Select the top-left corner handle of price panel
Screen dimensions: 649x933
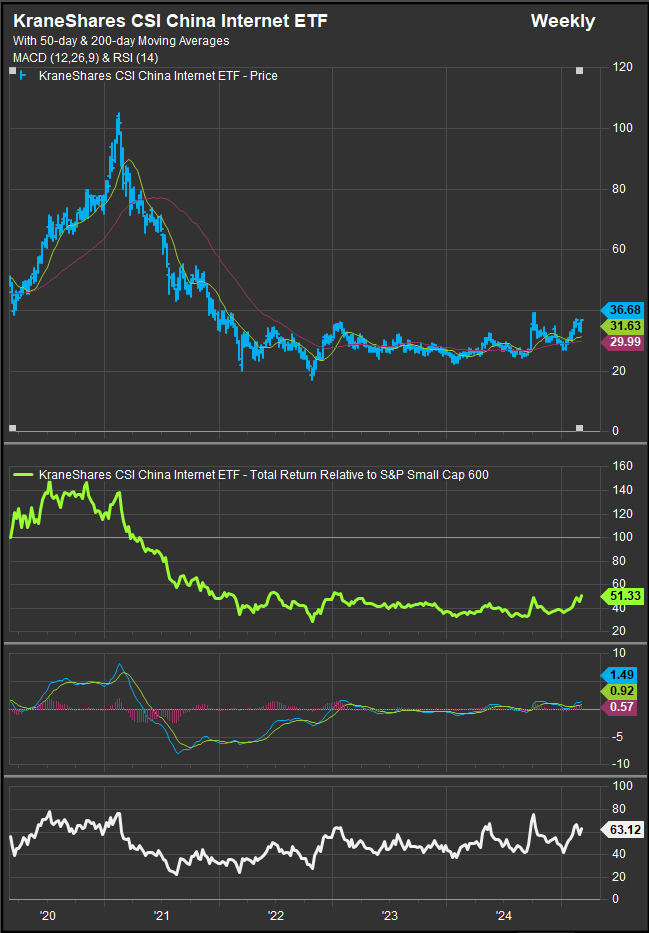tap(12, 71)
